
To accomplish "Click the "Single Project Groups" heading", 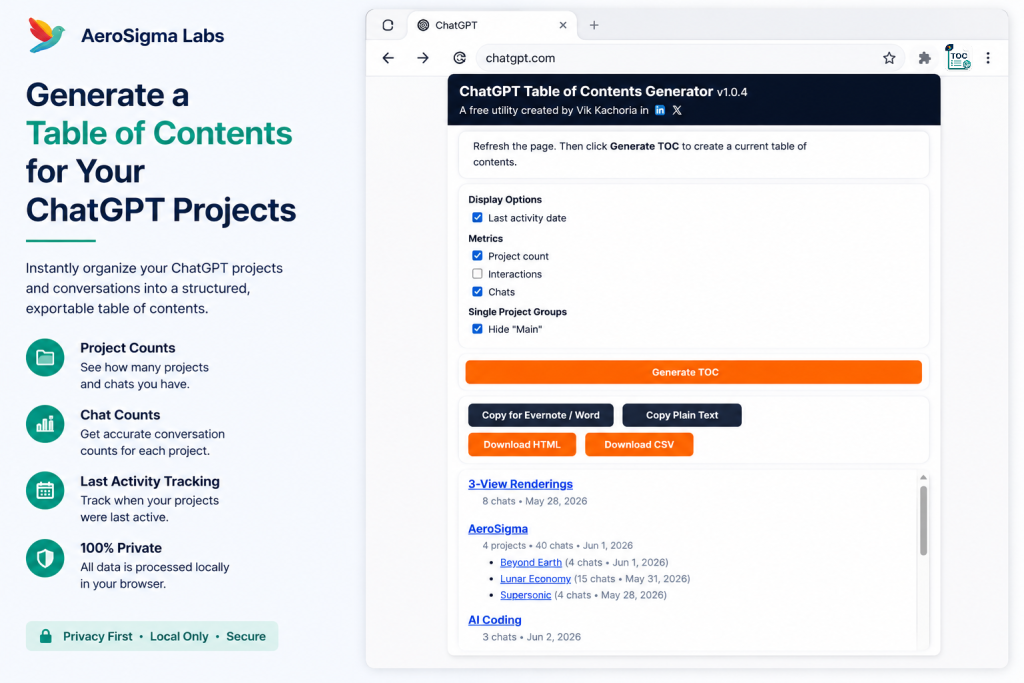I will (517, 312).
